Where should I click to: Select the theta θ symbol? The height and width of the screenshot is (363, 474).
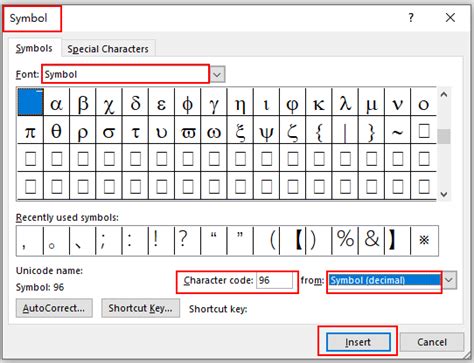point(56,130)
